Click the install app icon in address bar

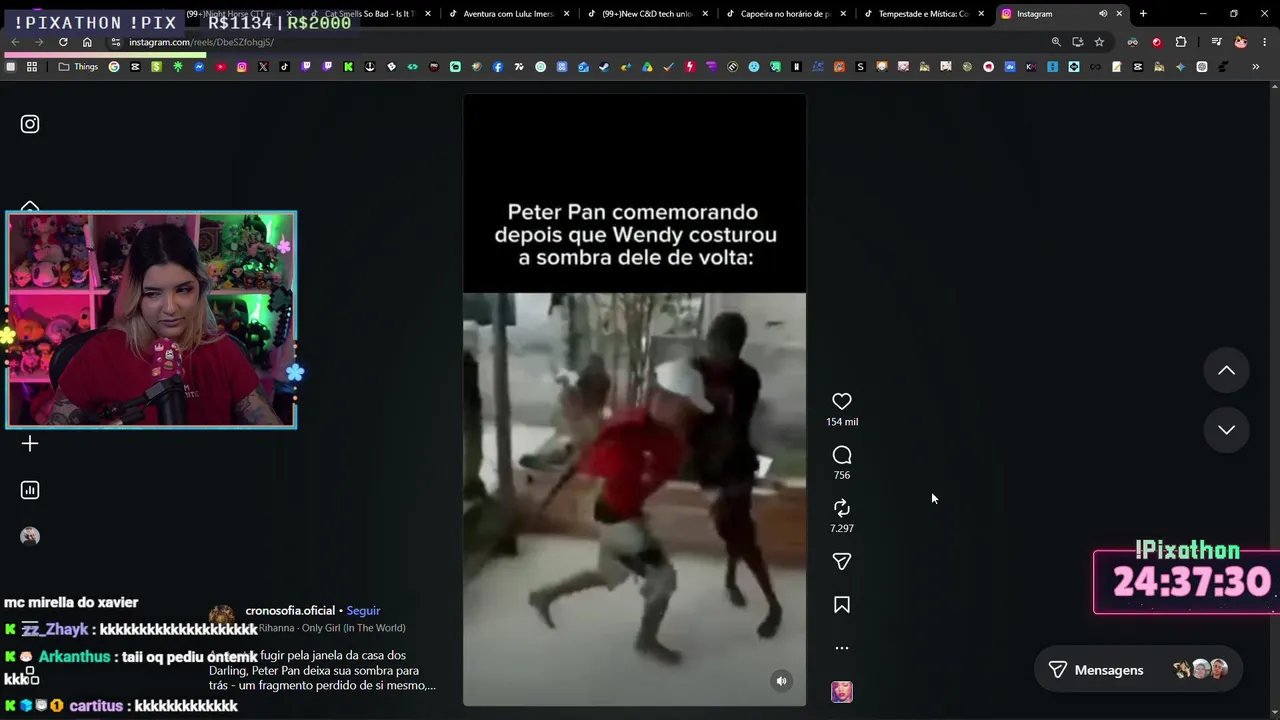1077,42
